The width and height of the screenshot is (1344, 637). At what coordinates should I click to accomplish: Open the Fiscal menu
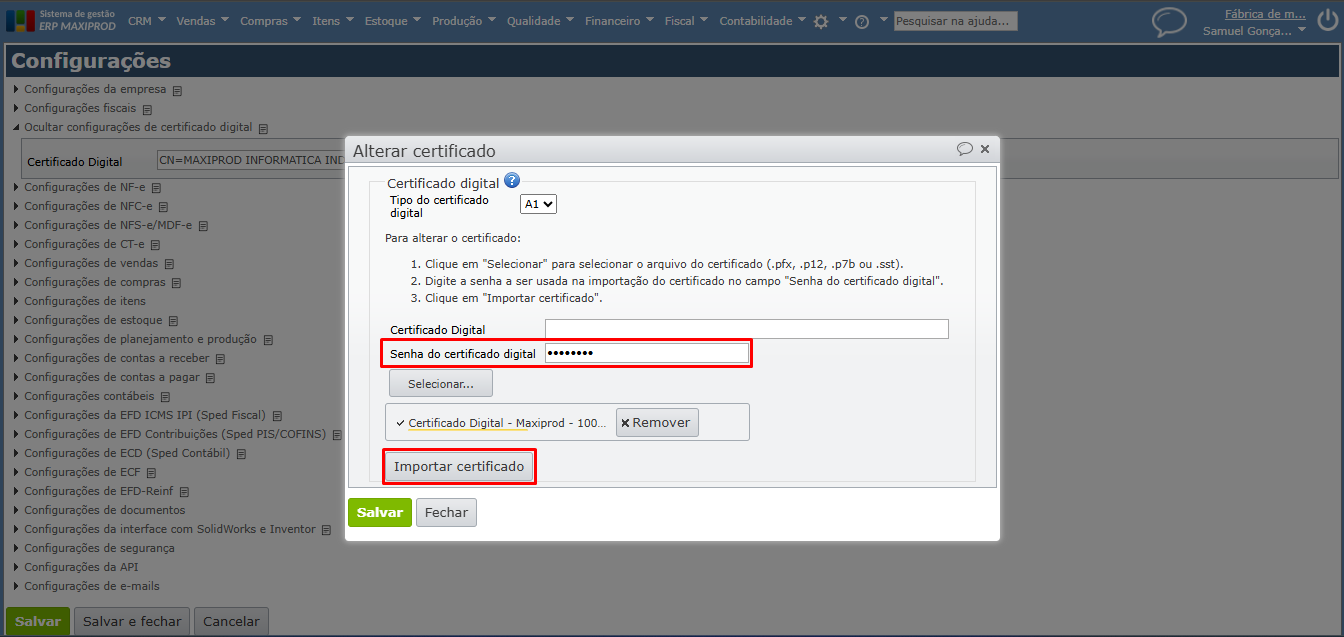click(x=686, y=21)
